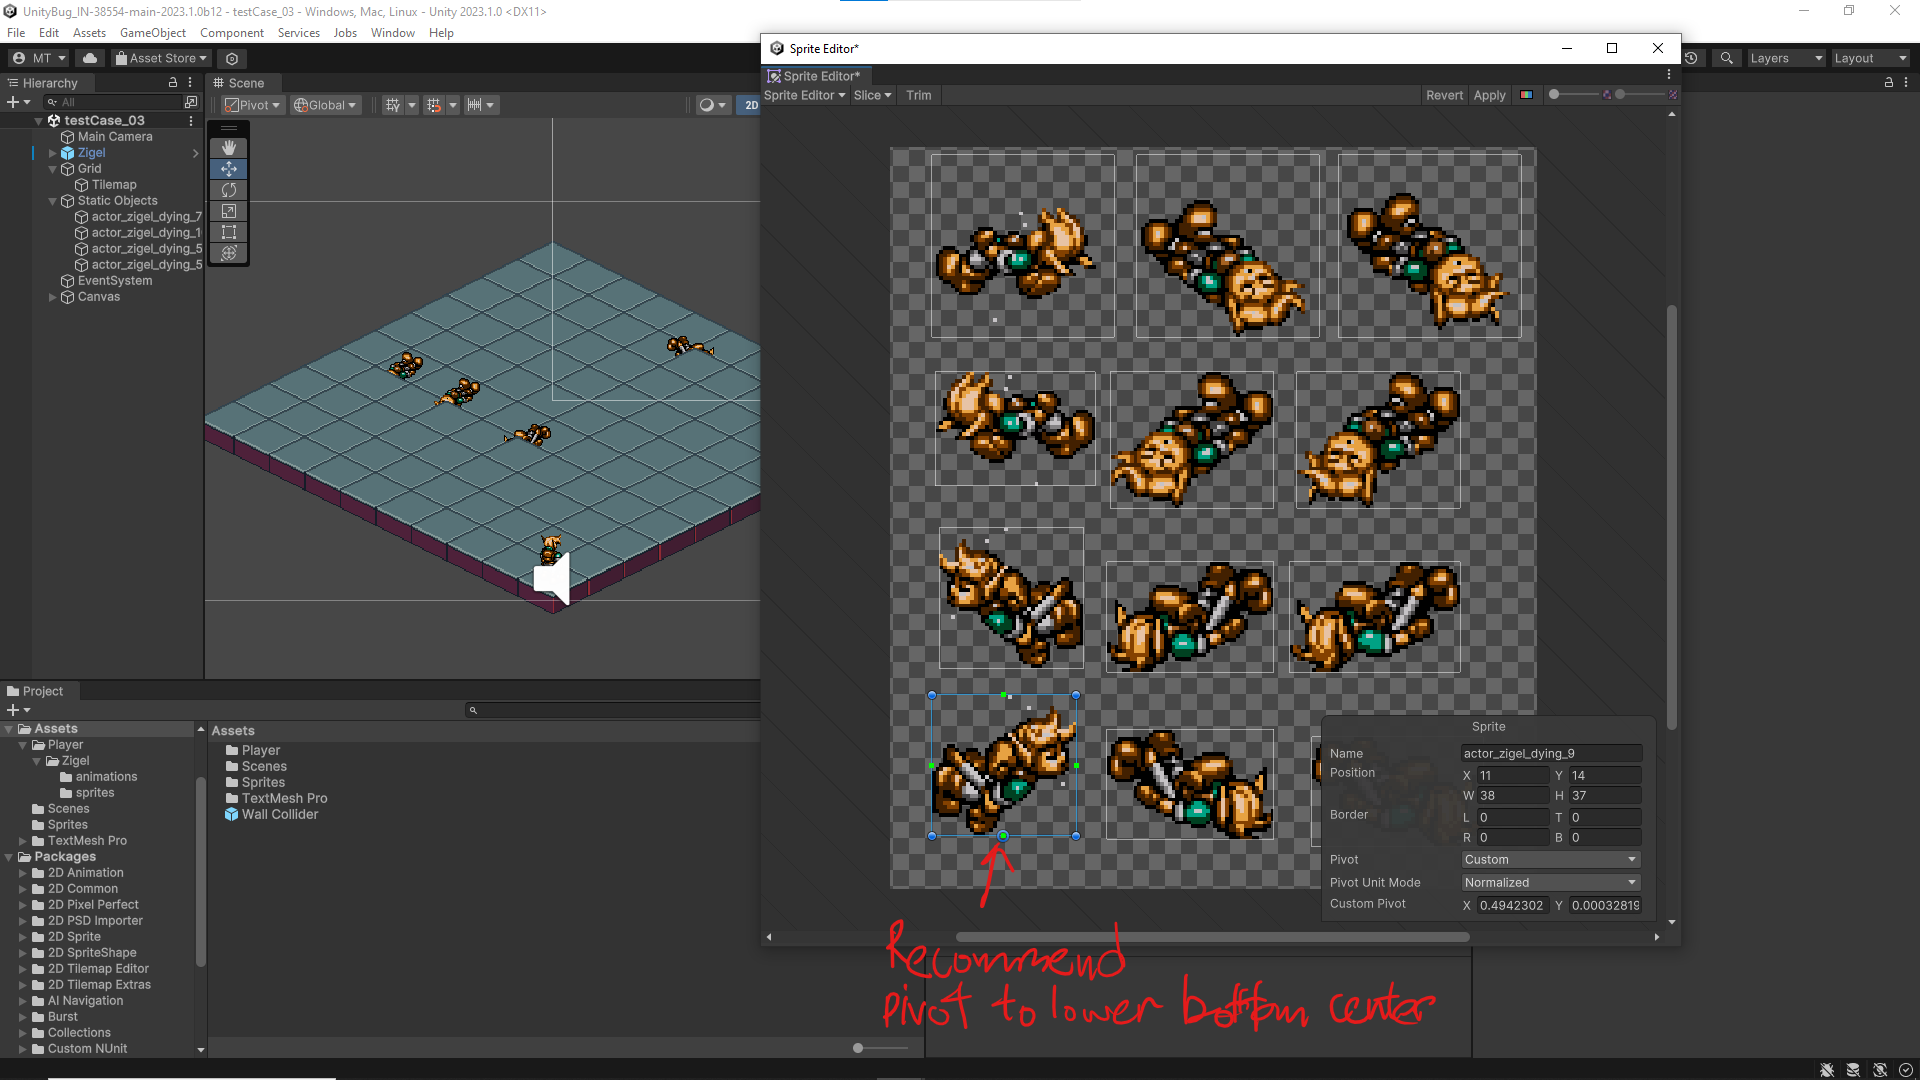The image size is (1920, 1080).
Task: Toggle the Hierarchy panel lock
Action: (x=173, y=83)
